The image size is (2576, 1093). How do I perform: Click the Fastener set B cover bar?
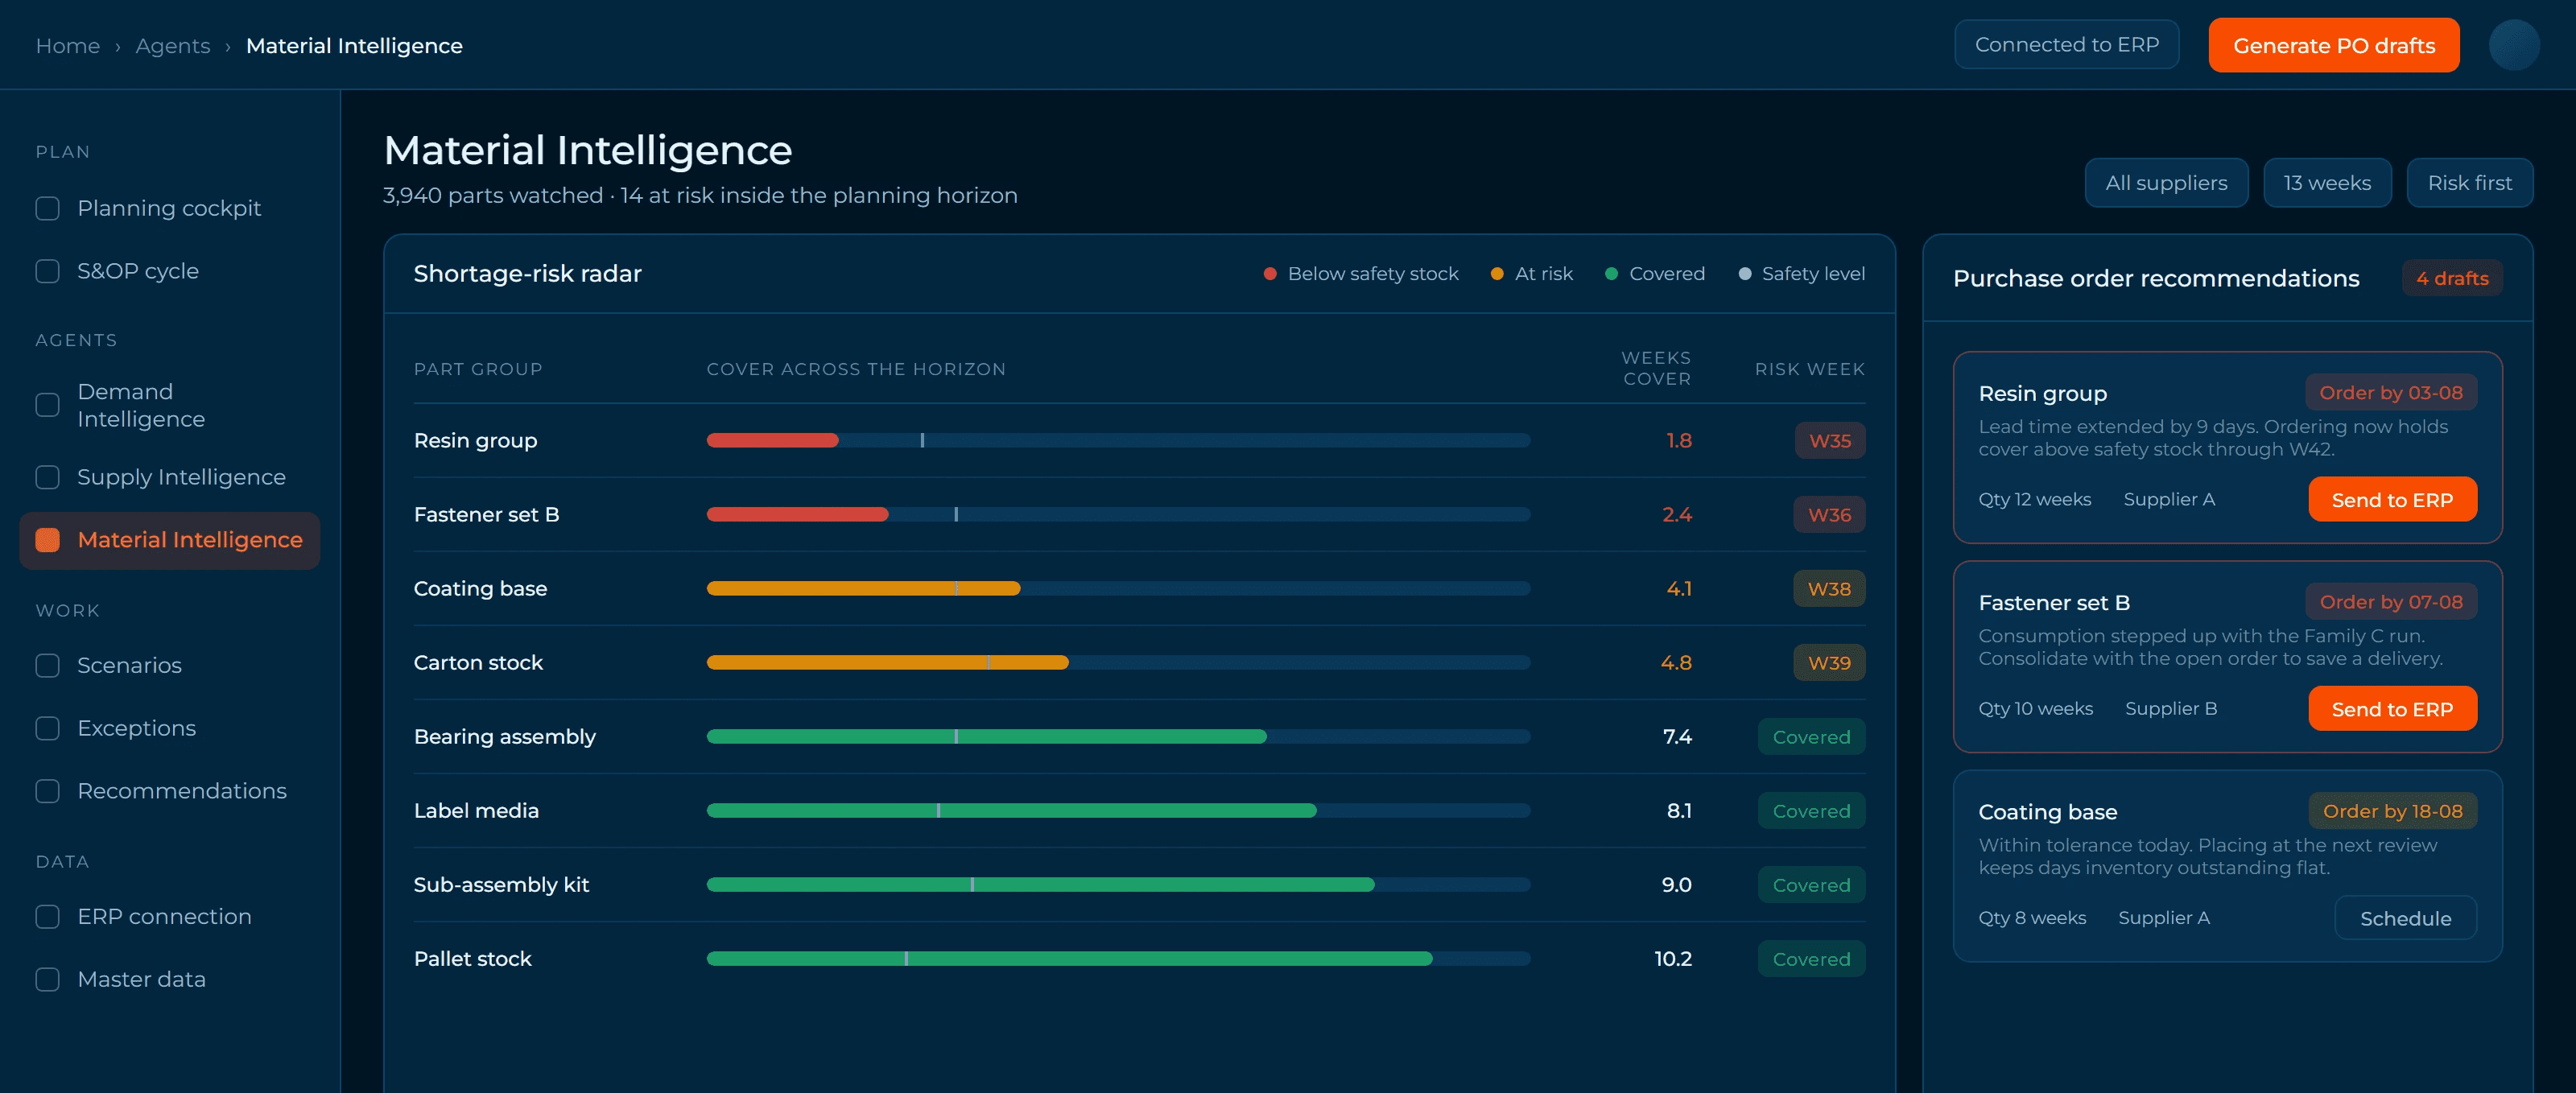tap(1118, 514)
